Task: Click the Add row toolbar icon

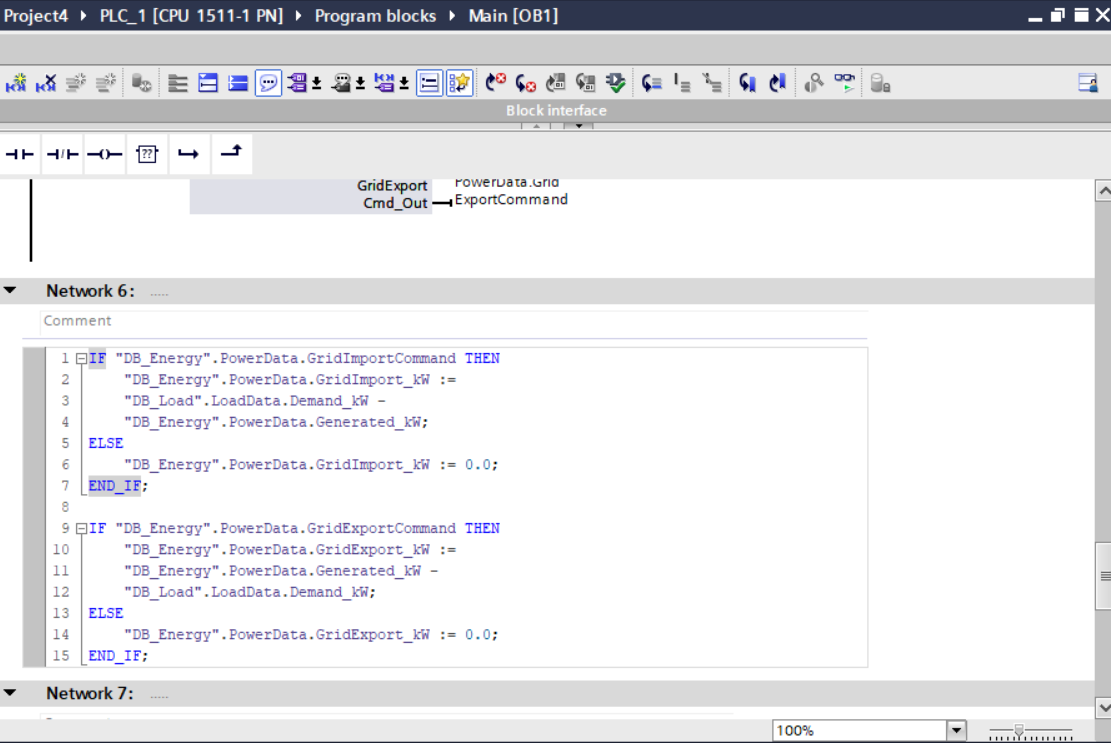Action: [106, 83]
